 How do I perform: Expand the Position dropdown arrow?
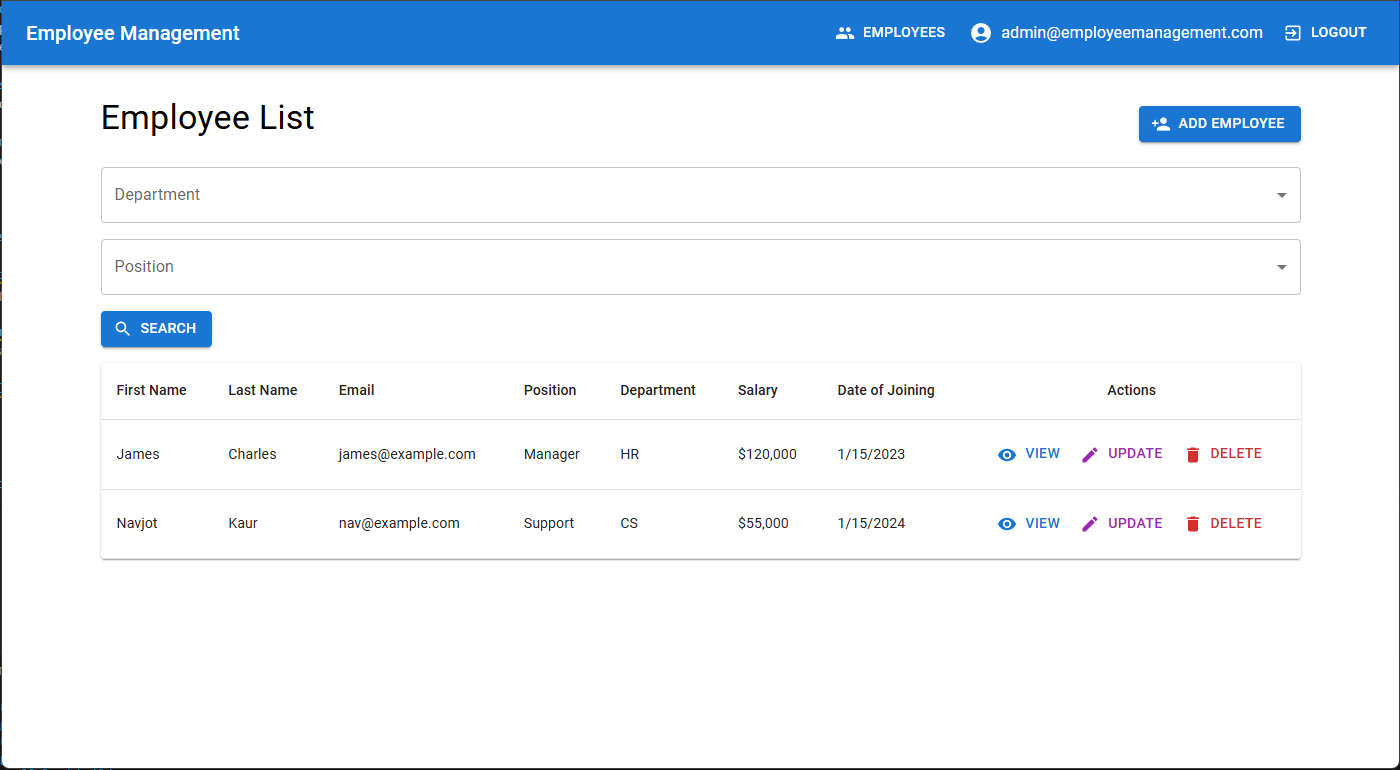[x=1281, y=267]
